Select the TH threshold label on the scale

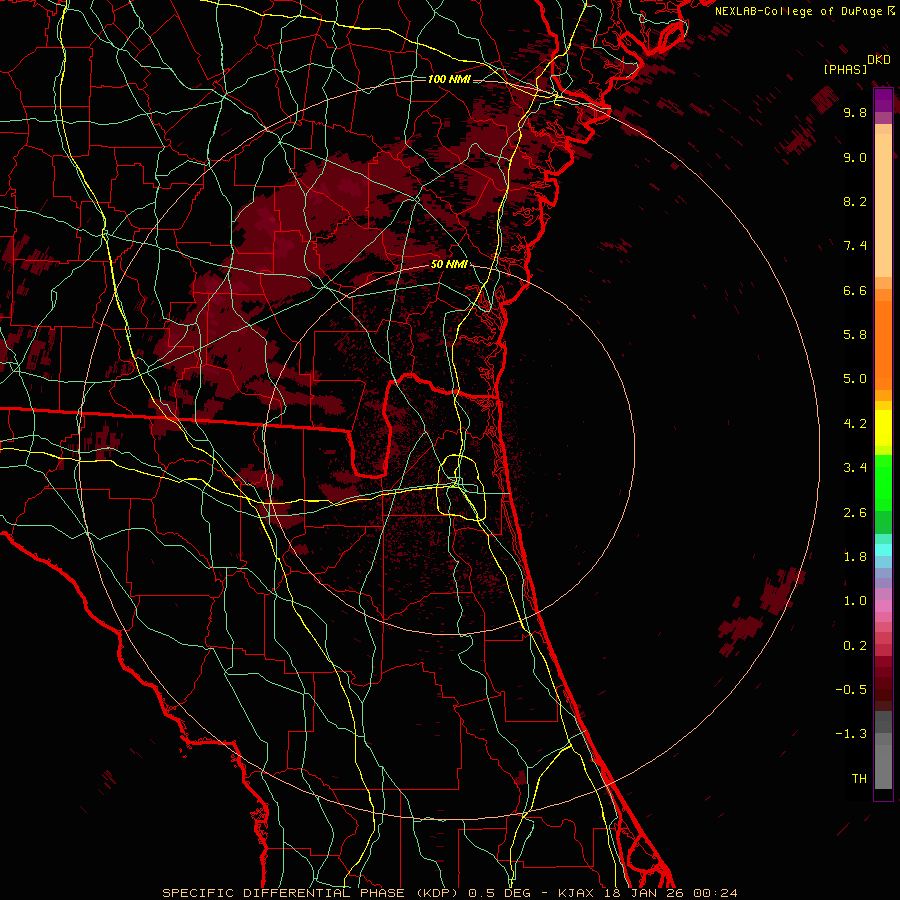coord(859,779)
